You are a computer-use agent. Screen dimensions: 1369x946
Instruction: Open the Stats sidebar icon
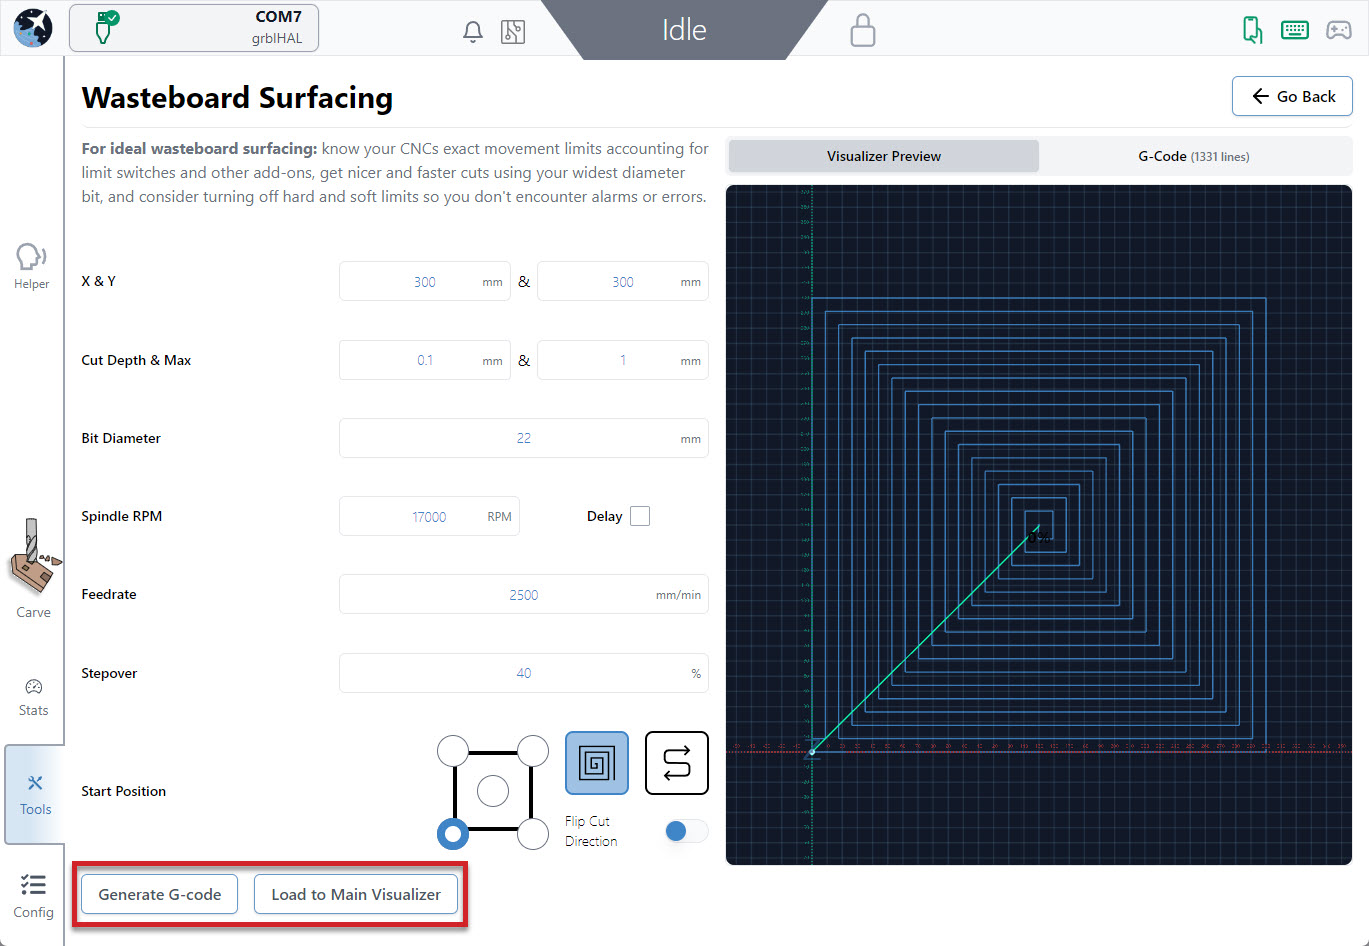click(33, 697)
